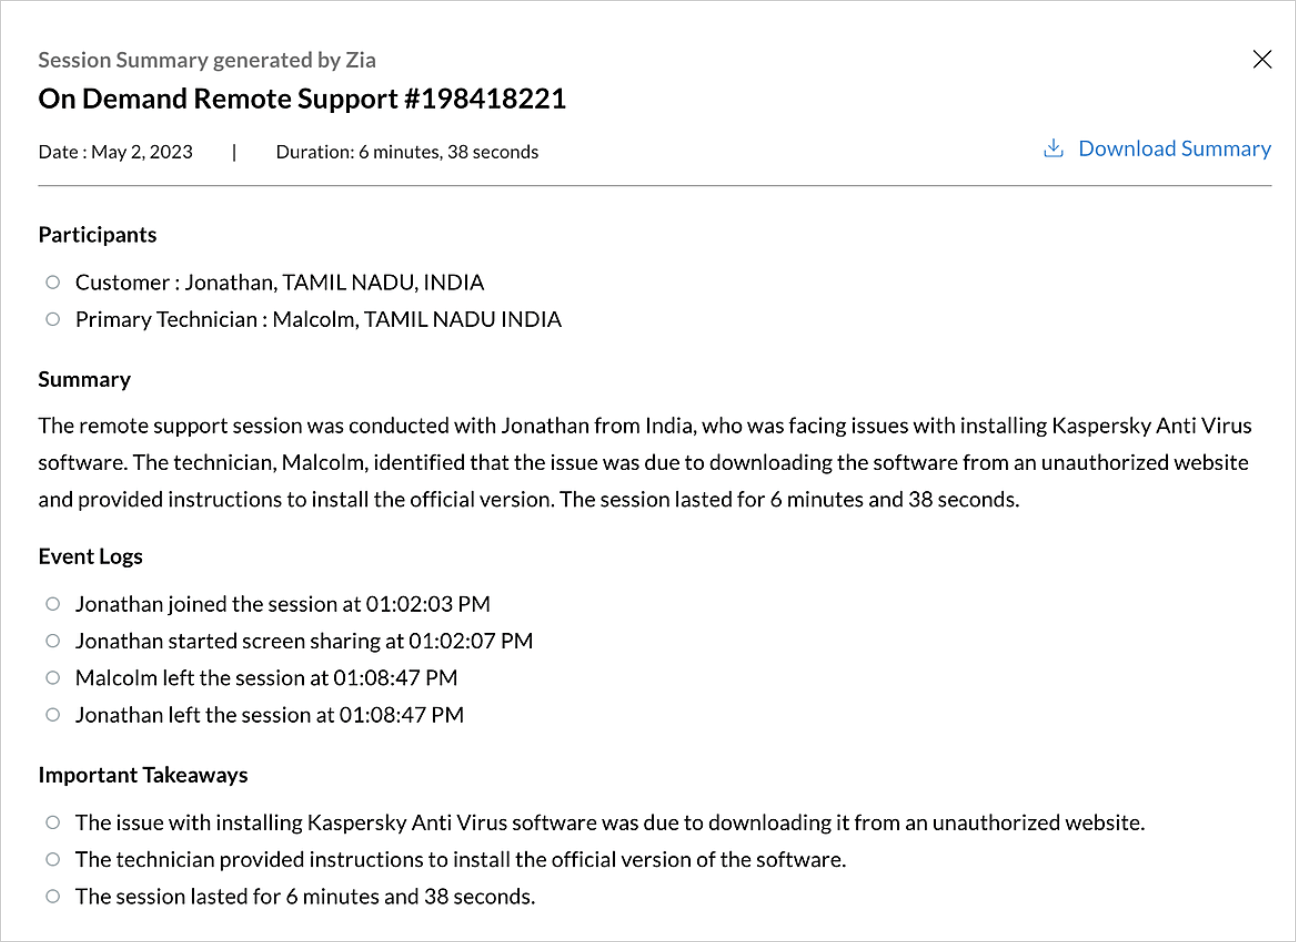Click the On Demand Remote Support title

point(302,99)
